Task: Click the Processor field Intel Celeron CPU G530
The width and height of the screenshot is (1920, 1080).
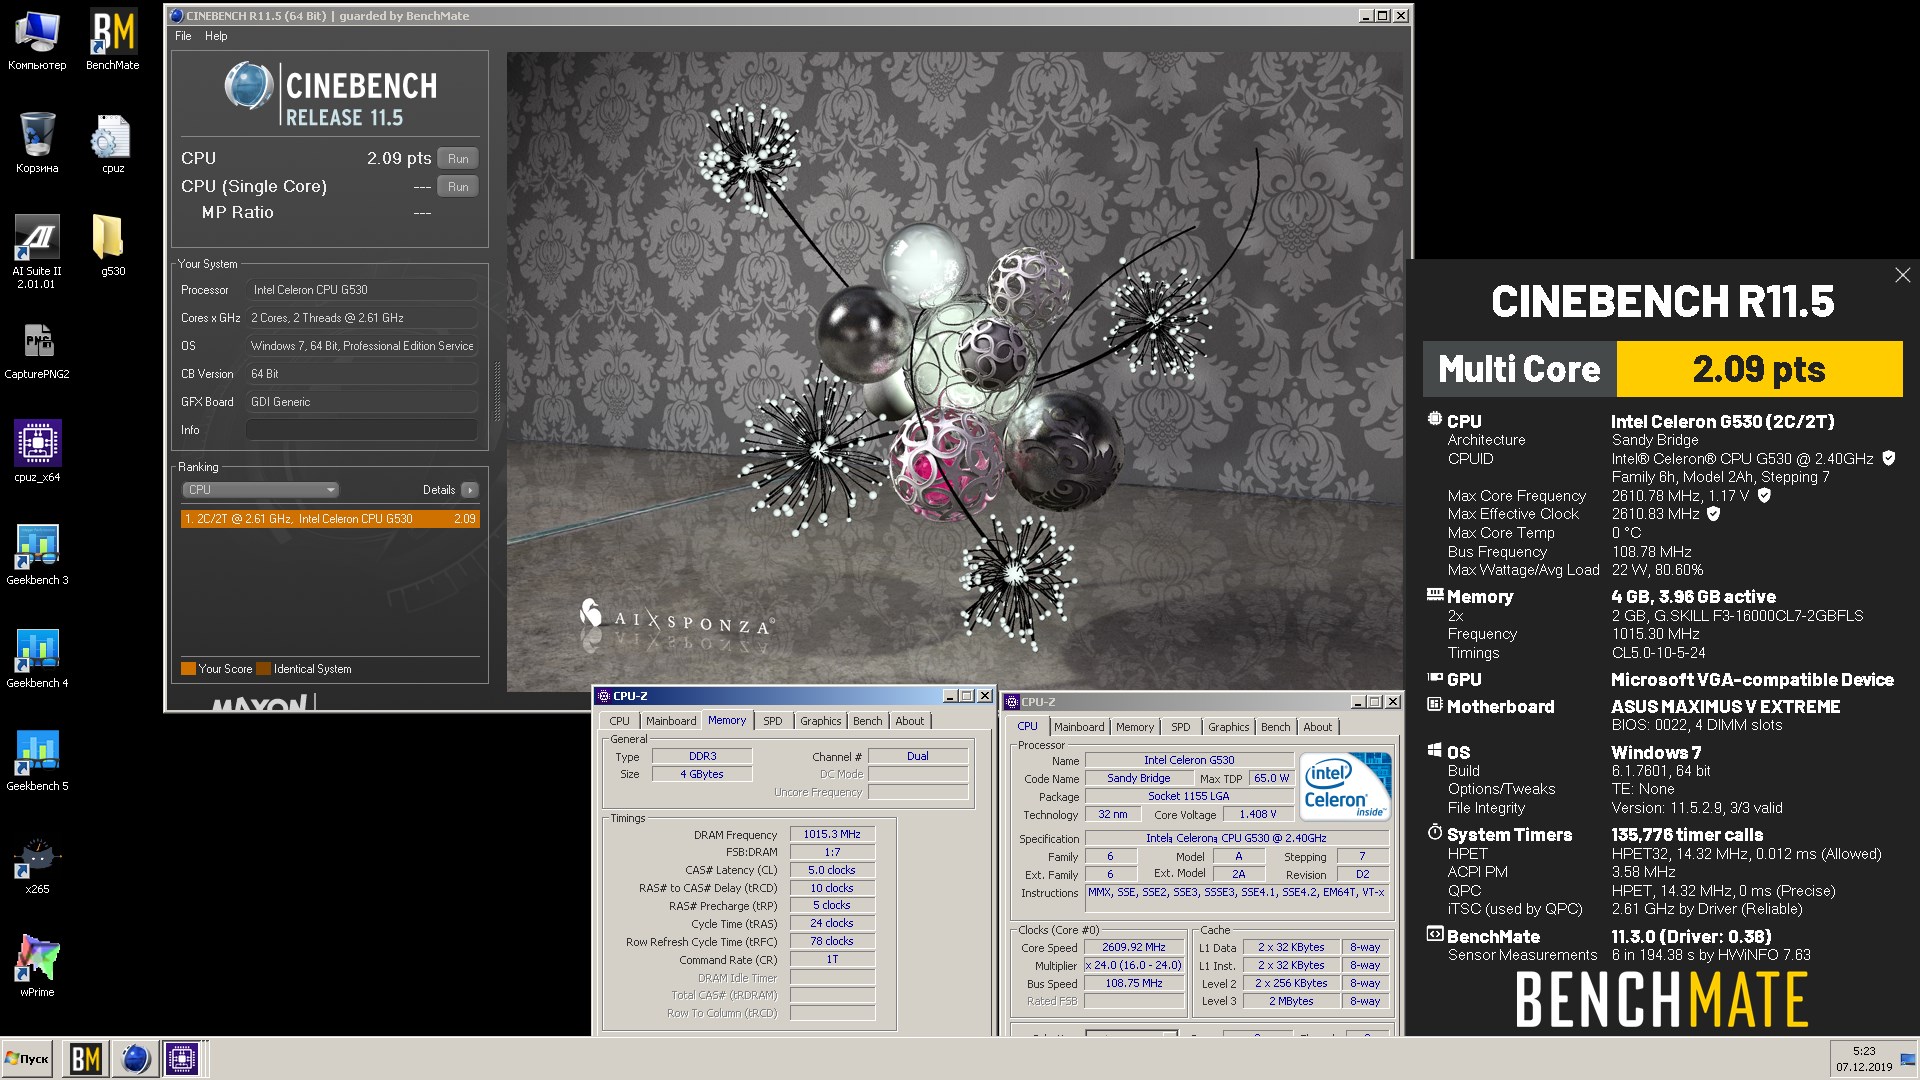Action: point(361,290)
